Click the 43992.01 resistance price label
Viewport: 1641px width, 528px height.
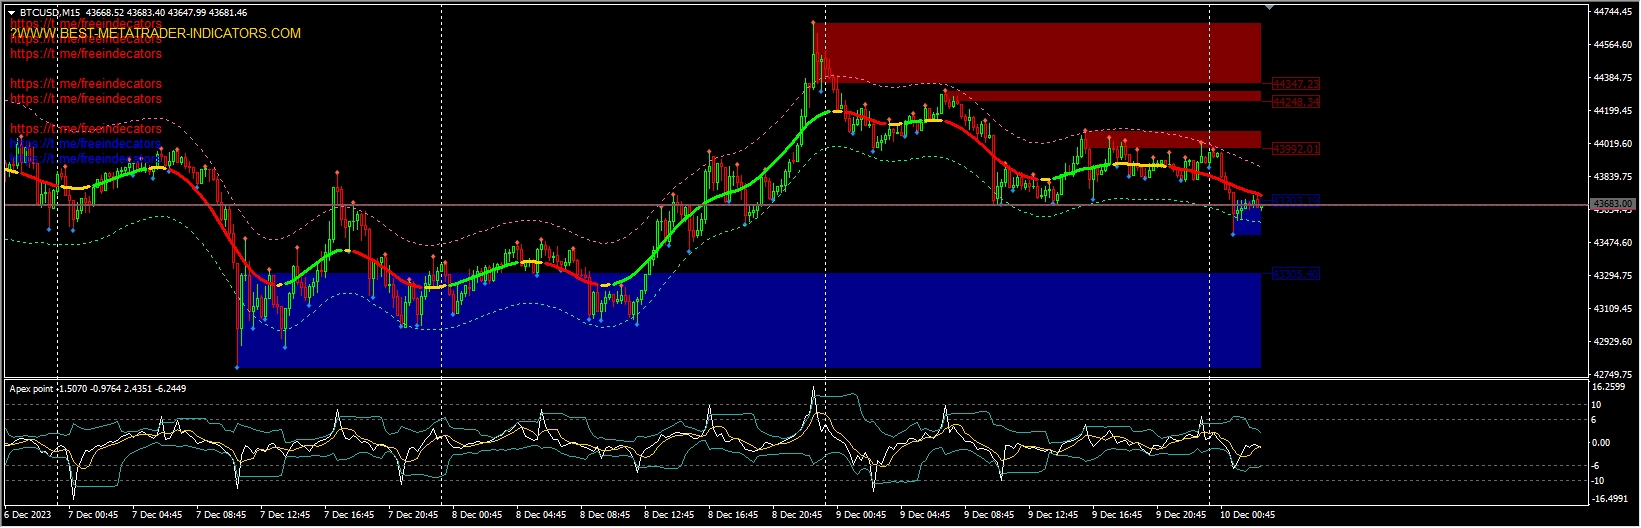coord(1295,149)
